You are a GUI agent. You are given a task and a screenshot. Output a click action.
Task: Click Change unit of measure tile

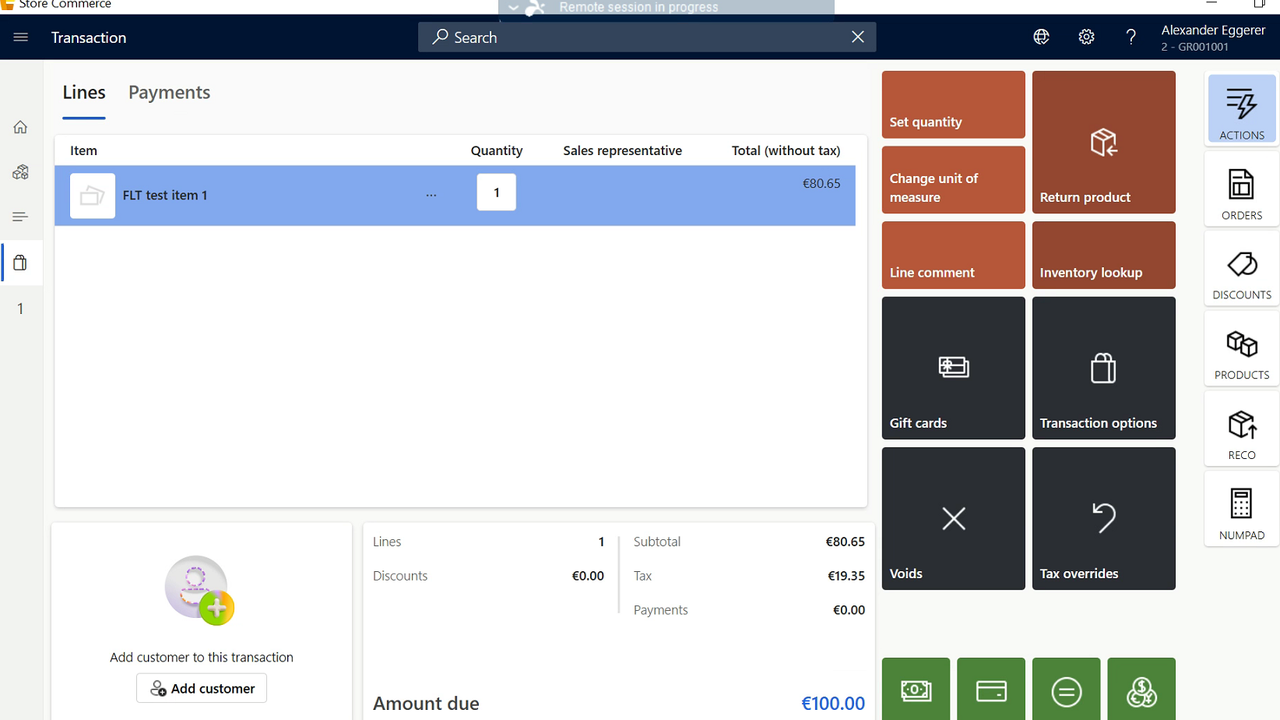(953, 180)
